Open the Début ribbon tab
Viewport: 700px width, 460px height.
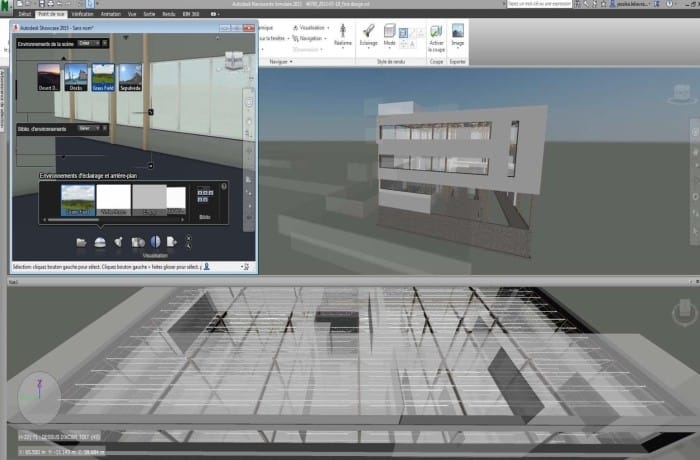25,14
